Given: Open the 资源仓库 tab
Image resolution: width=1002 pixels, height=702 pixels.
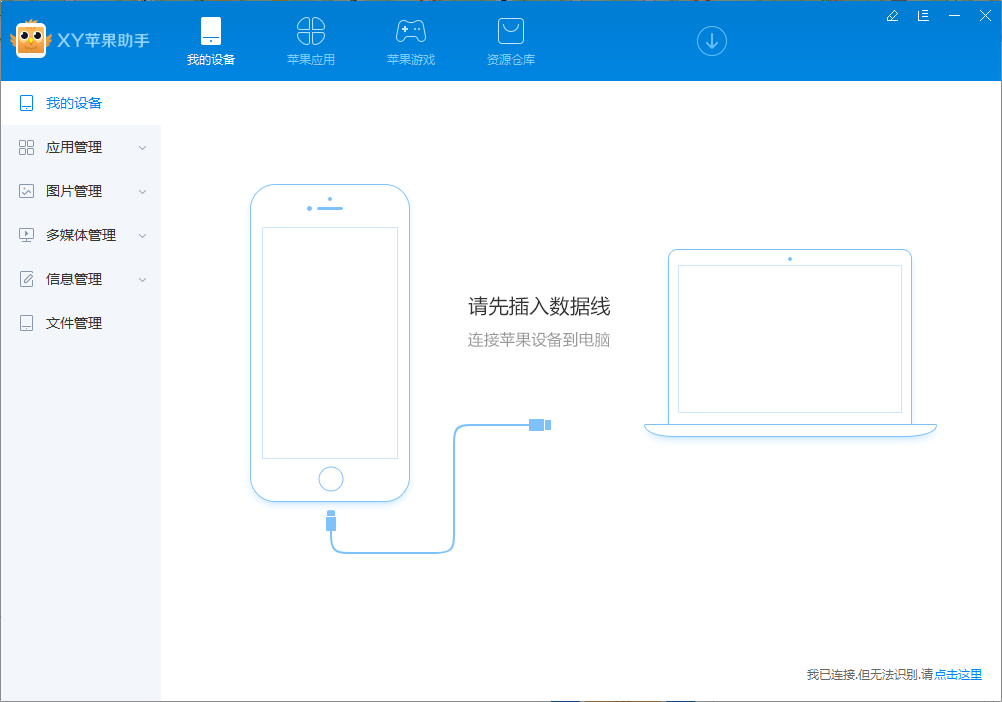Looking at the screenshot, I should point(511,42).
